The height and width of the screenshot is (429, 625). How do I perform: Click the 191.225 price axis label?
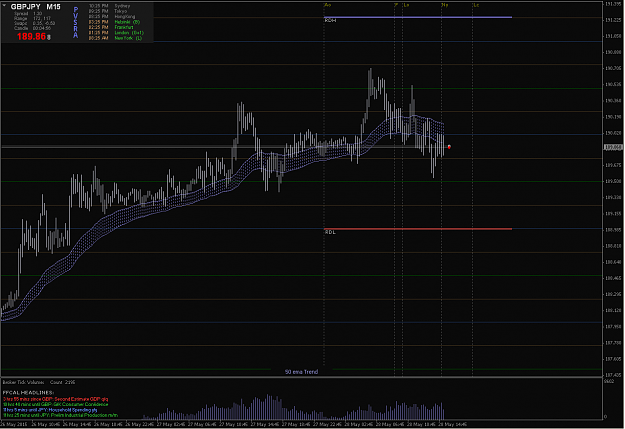coord(613,20)
